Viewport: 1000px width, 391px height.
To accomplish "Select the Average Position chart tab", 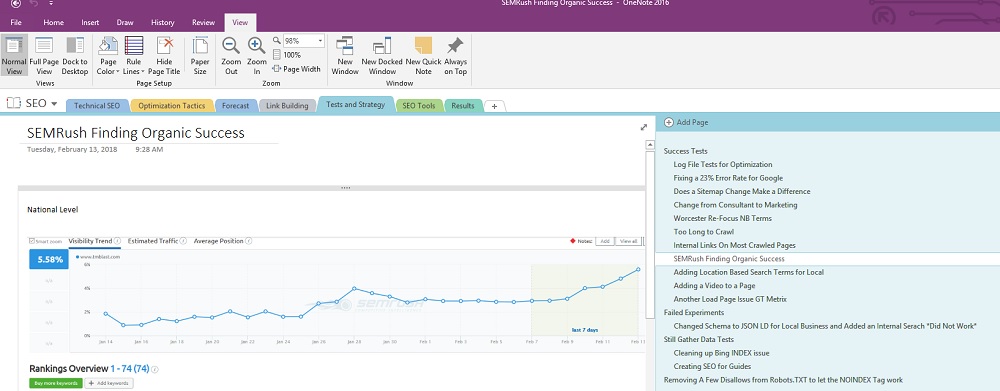I will pos(218,241).
